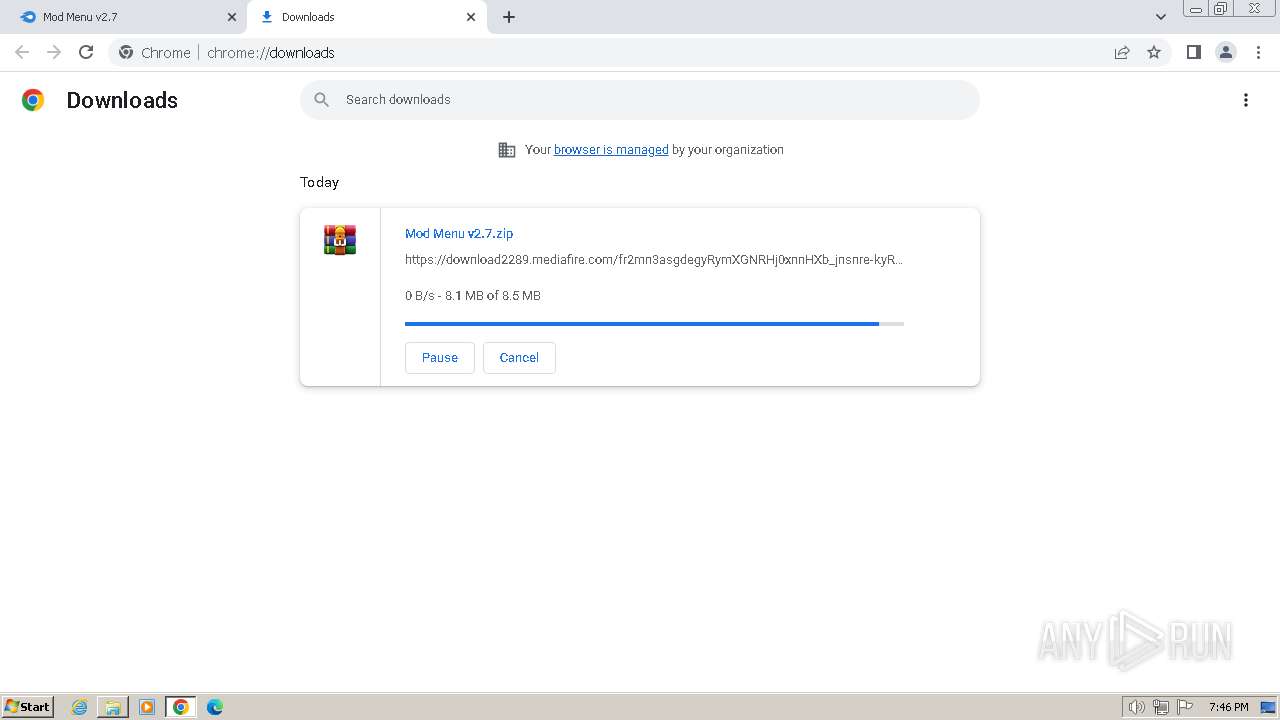The height and width of the screenshot is (720, 1280).
Task: Click the Today date heading
Action: 319,182
